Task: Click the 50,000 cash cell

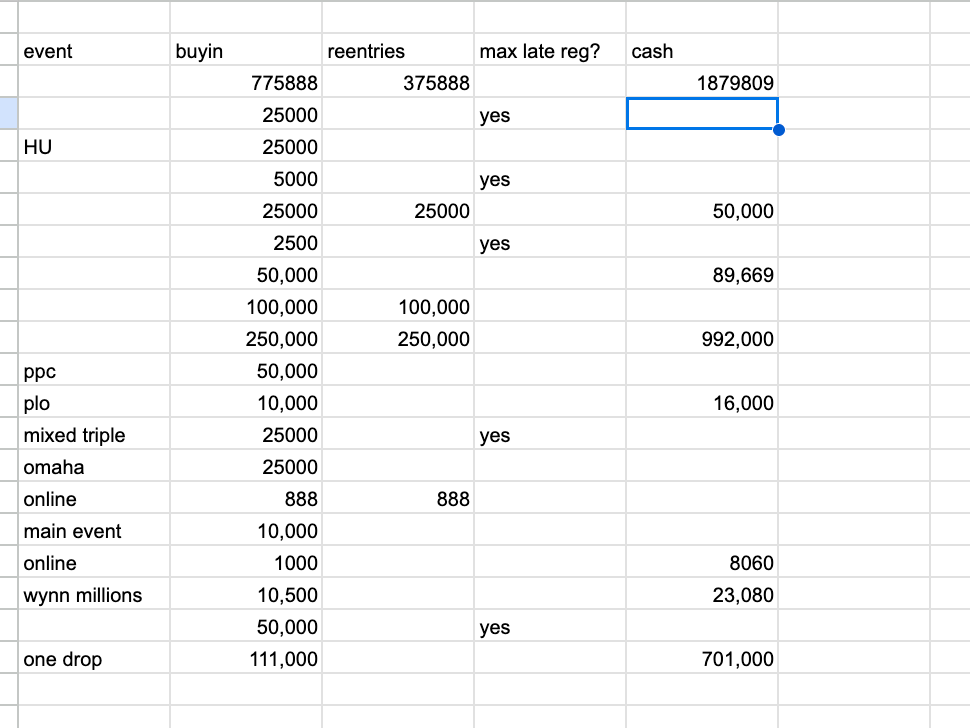Action: pyautogui.click(x=702, y=210)
